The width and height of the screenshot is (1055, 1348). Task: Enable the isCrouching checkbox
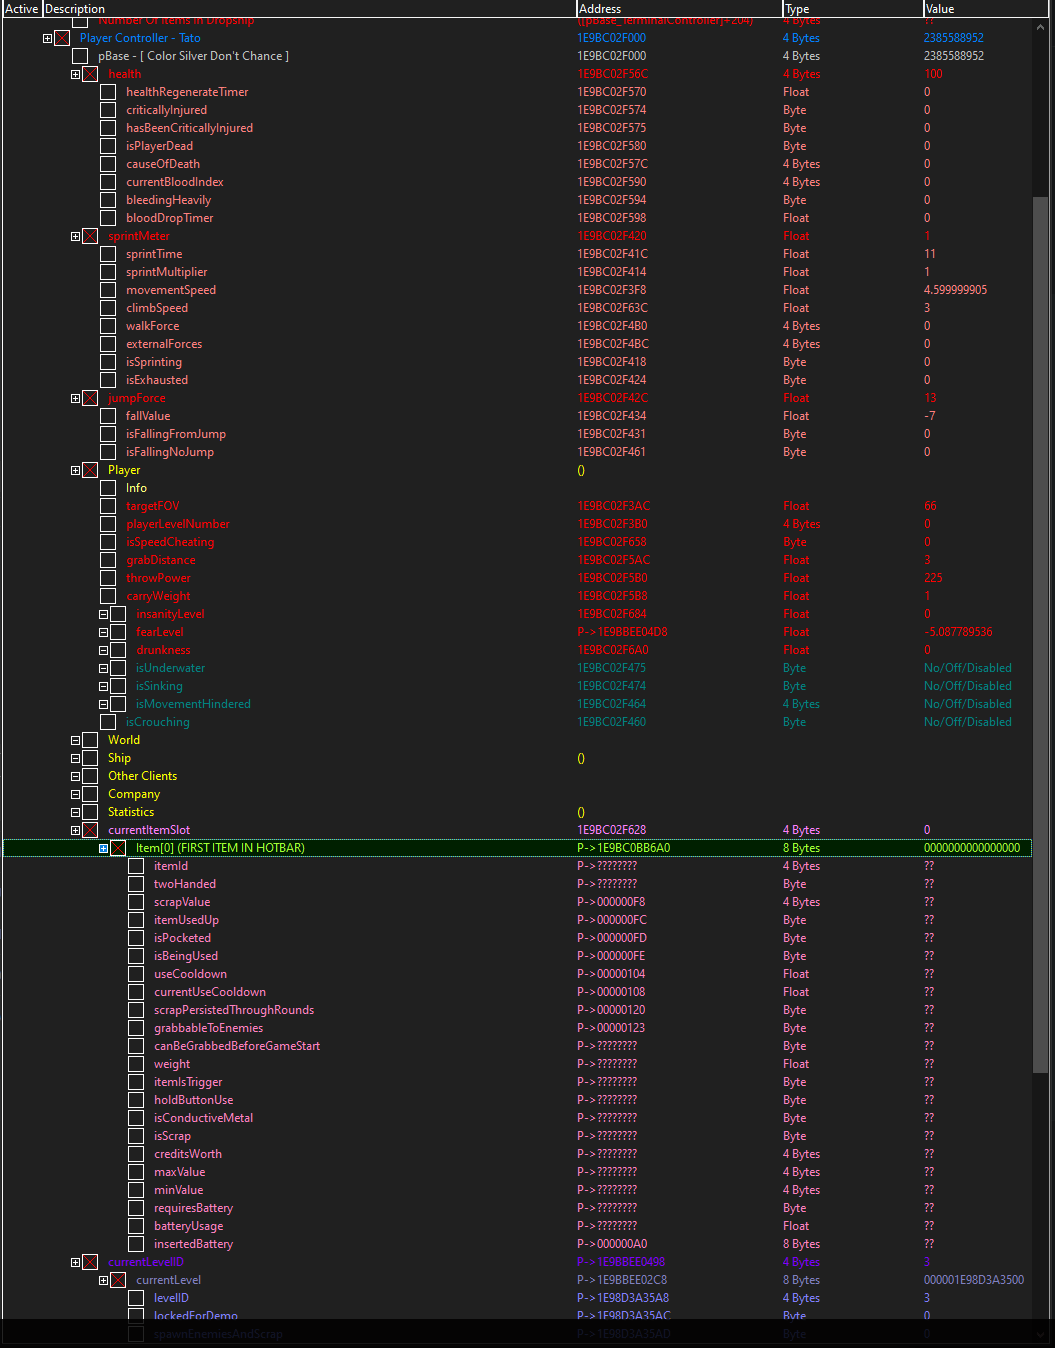pyautogui.click(x=108, y=722)
